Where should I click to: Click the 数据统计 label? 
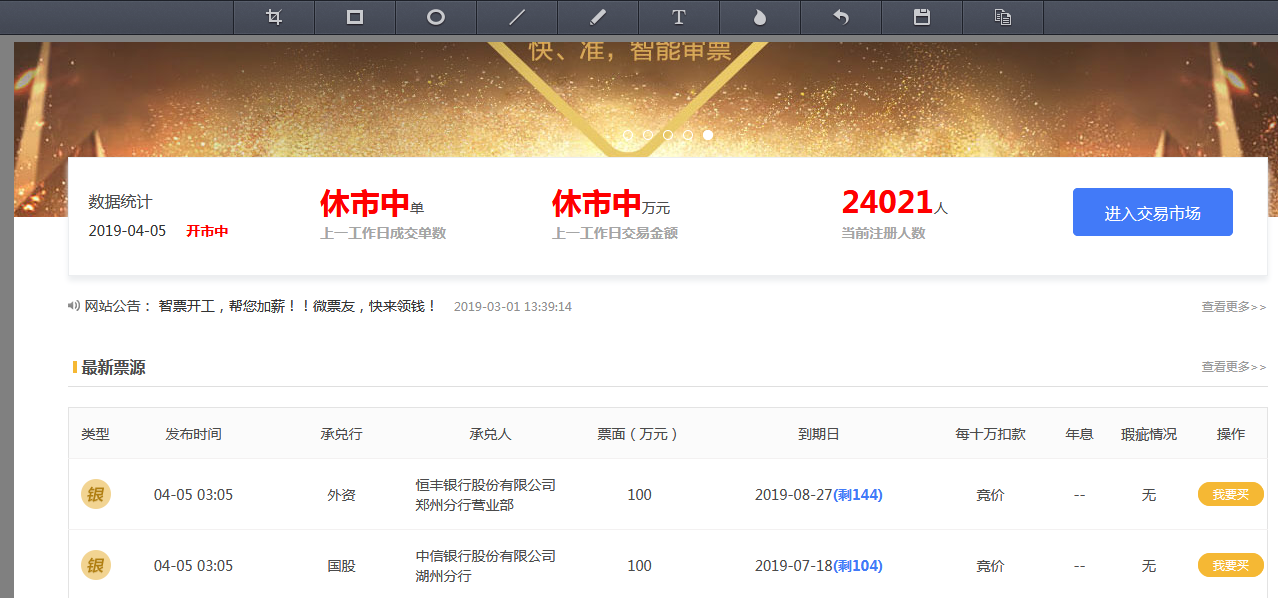120,201
